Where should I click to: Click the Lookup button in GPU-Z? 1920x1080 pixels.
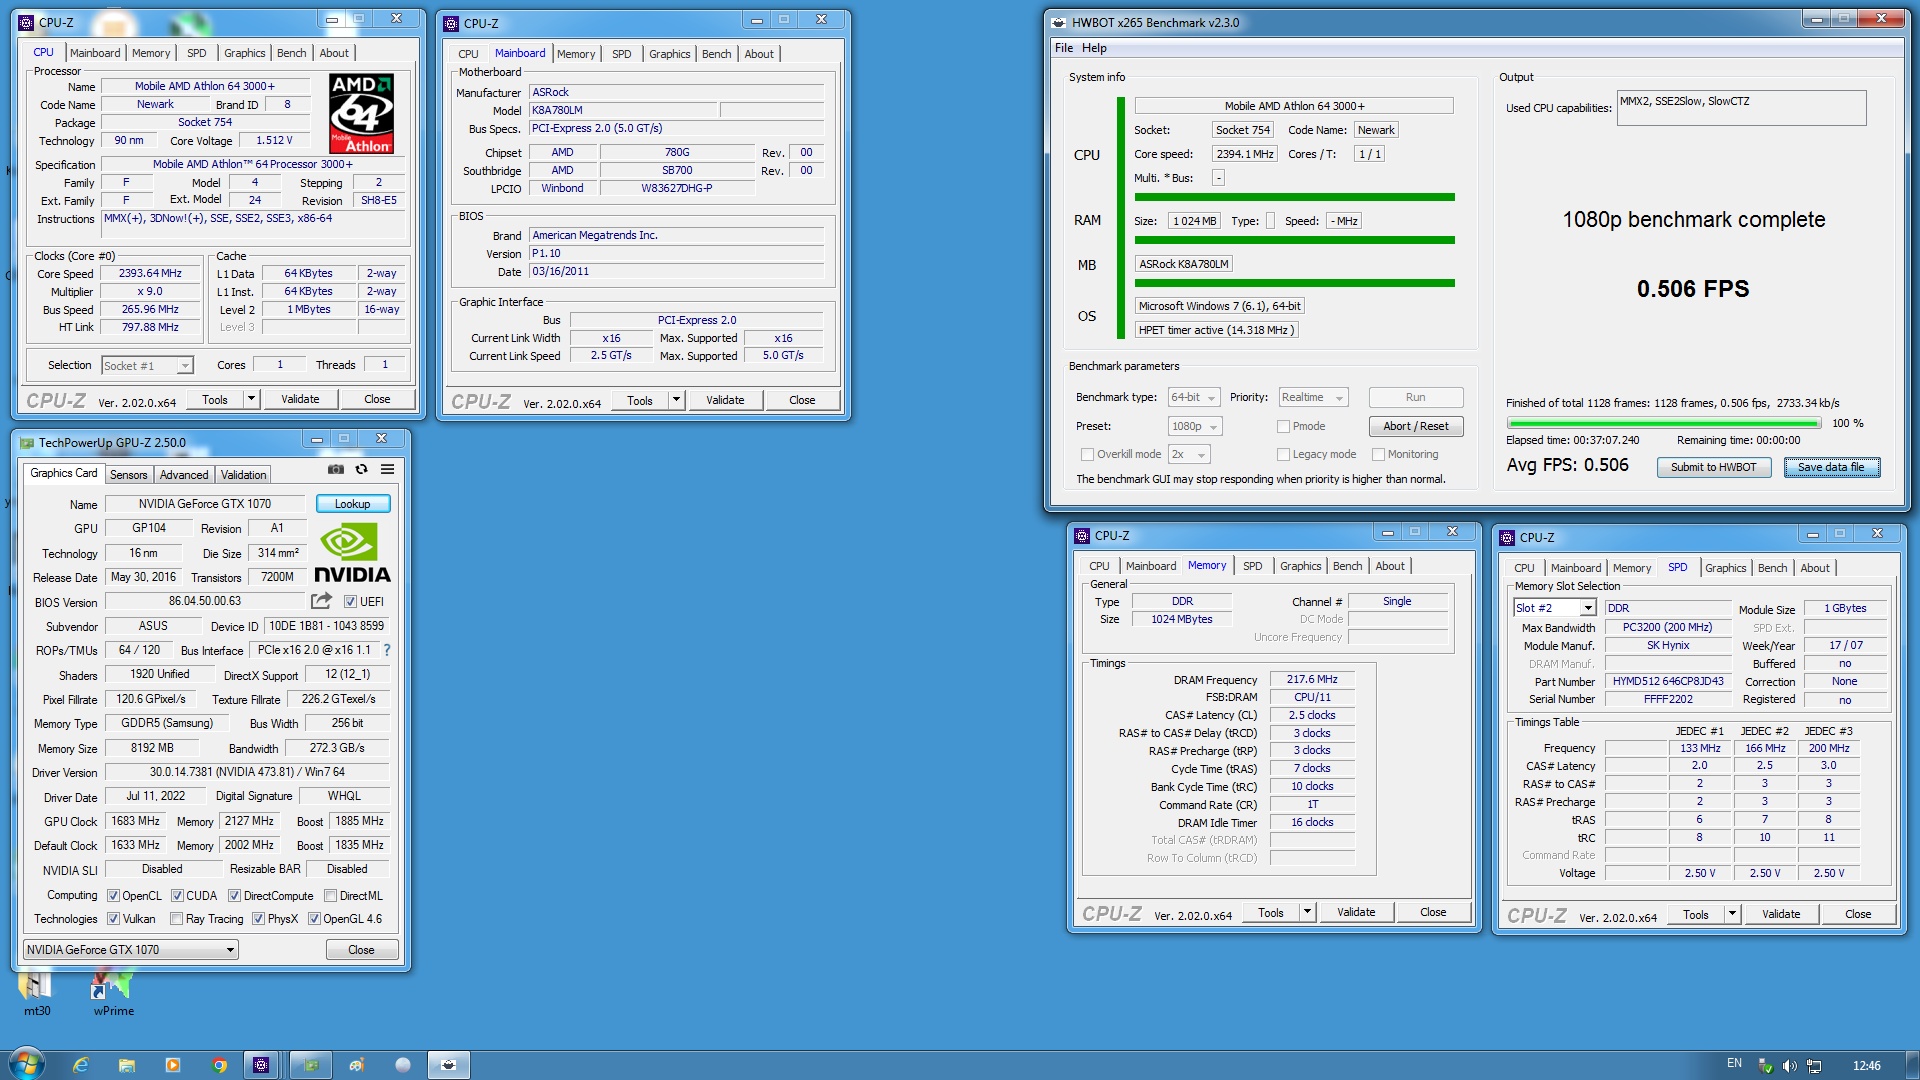pyautogui.click(x=353, y=504)
